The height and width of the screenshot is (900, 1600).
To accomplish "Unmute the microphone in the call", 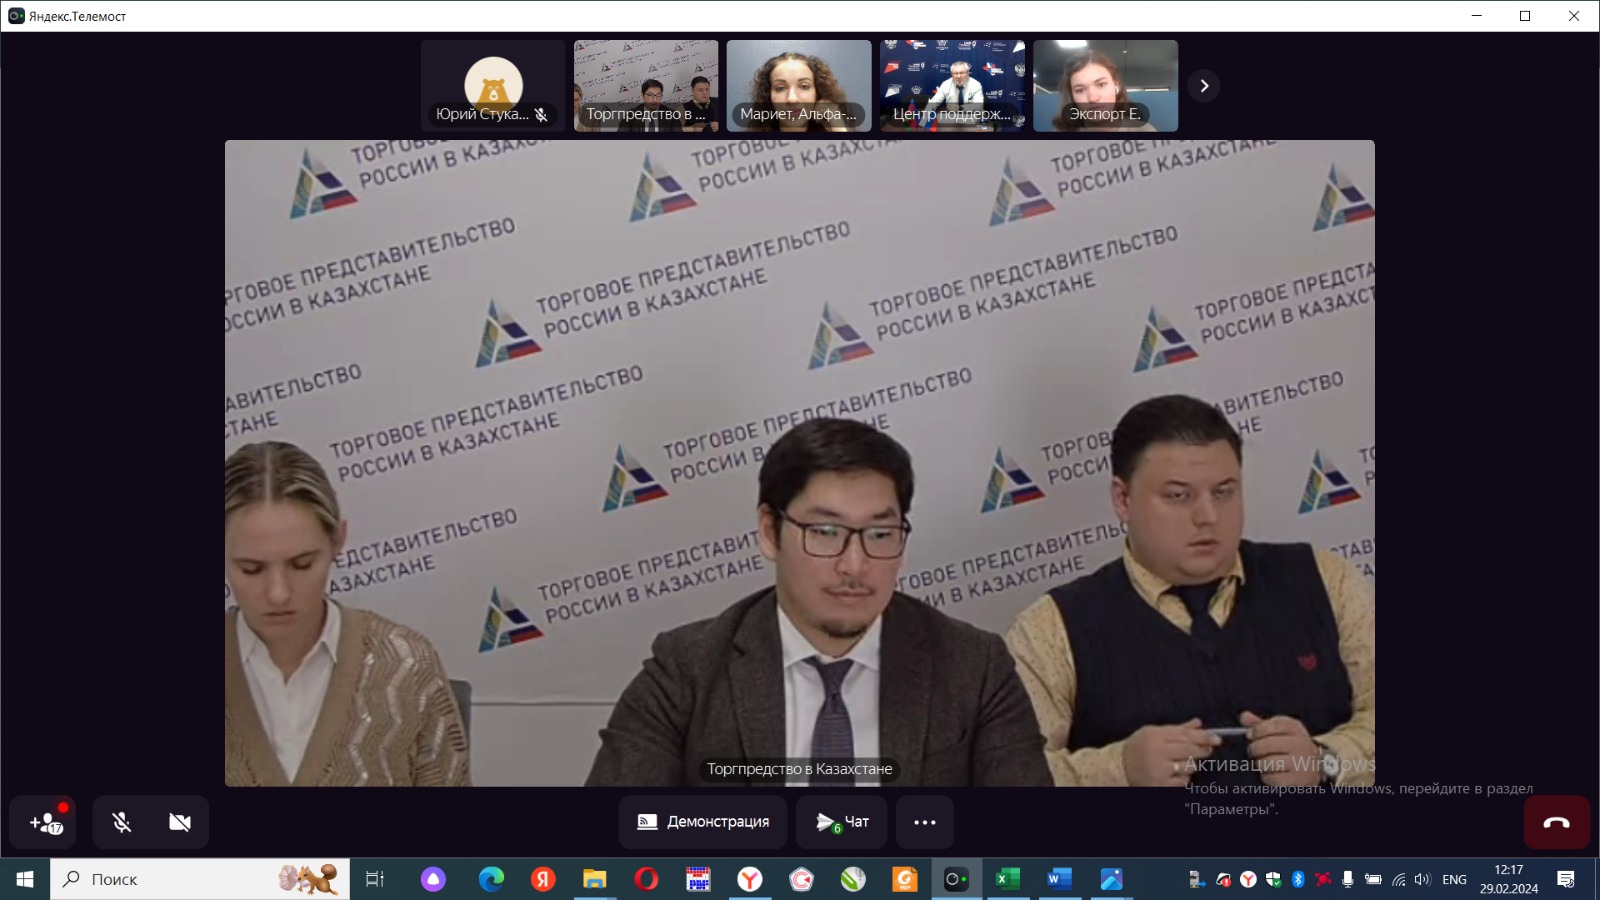I will tap(122, 822).
